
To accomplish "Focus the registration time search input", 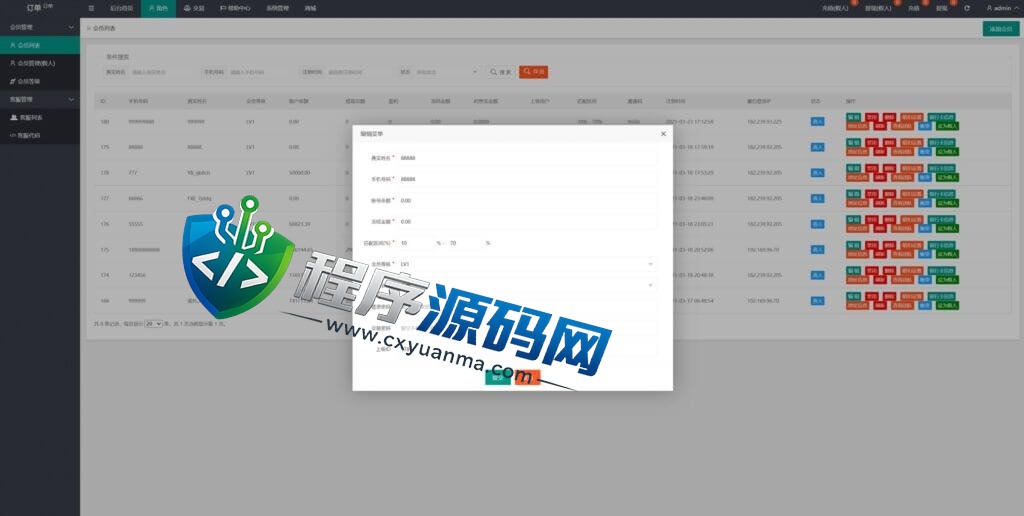I will (x=359, y=72).
